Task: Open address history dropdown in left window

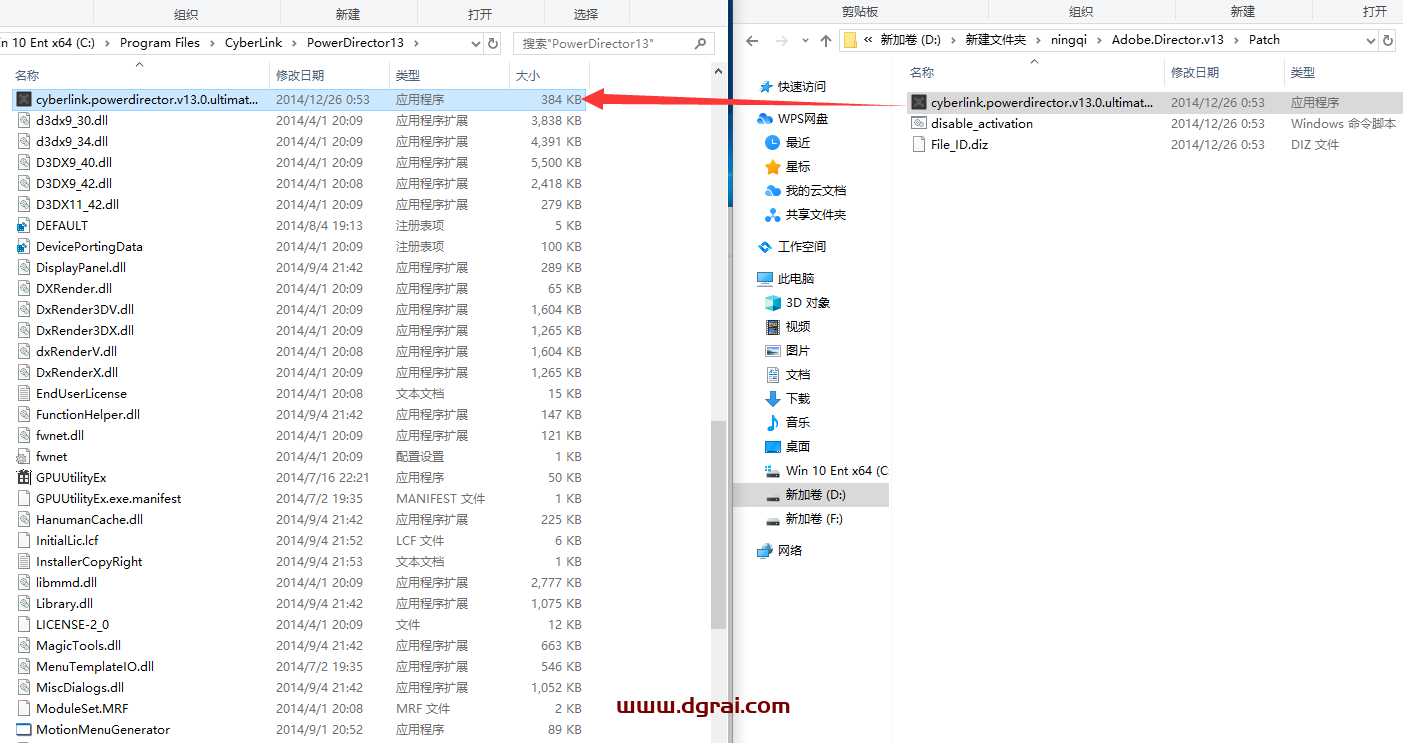Action: (476, 44)
